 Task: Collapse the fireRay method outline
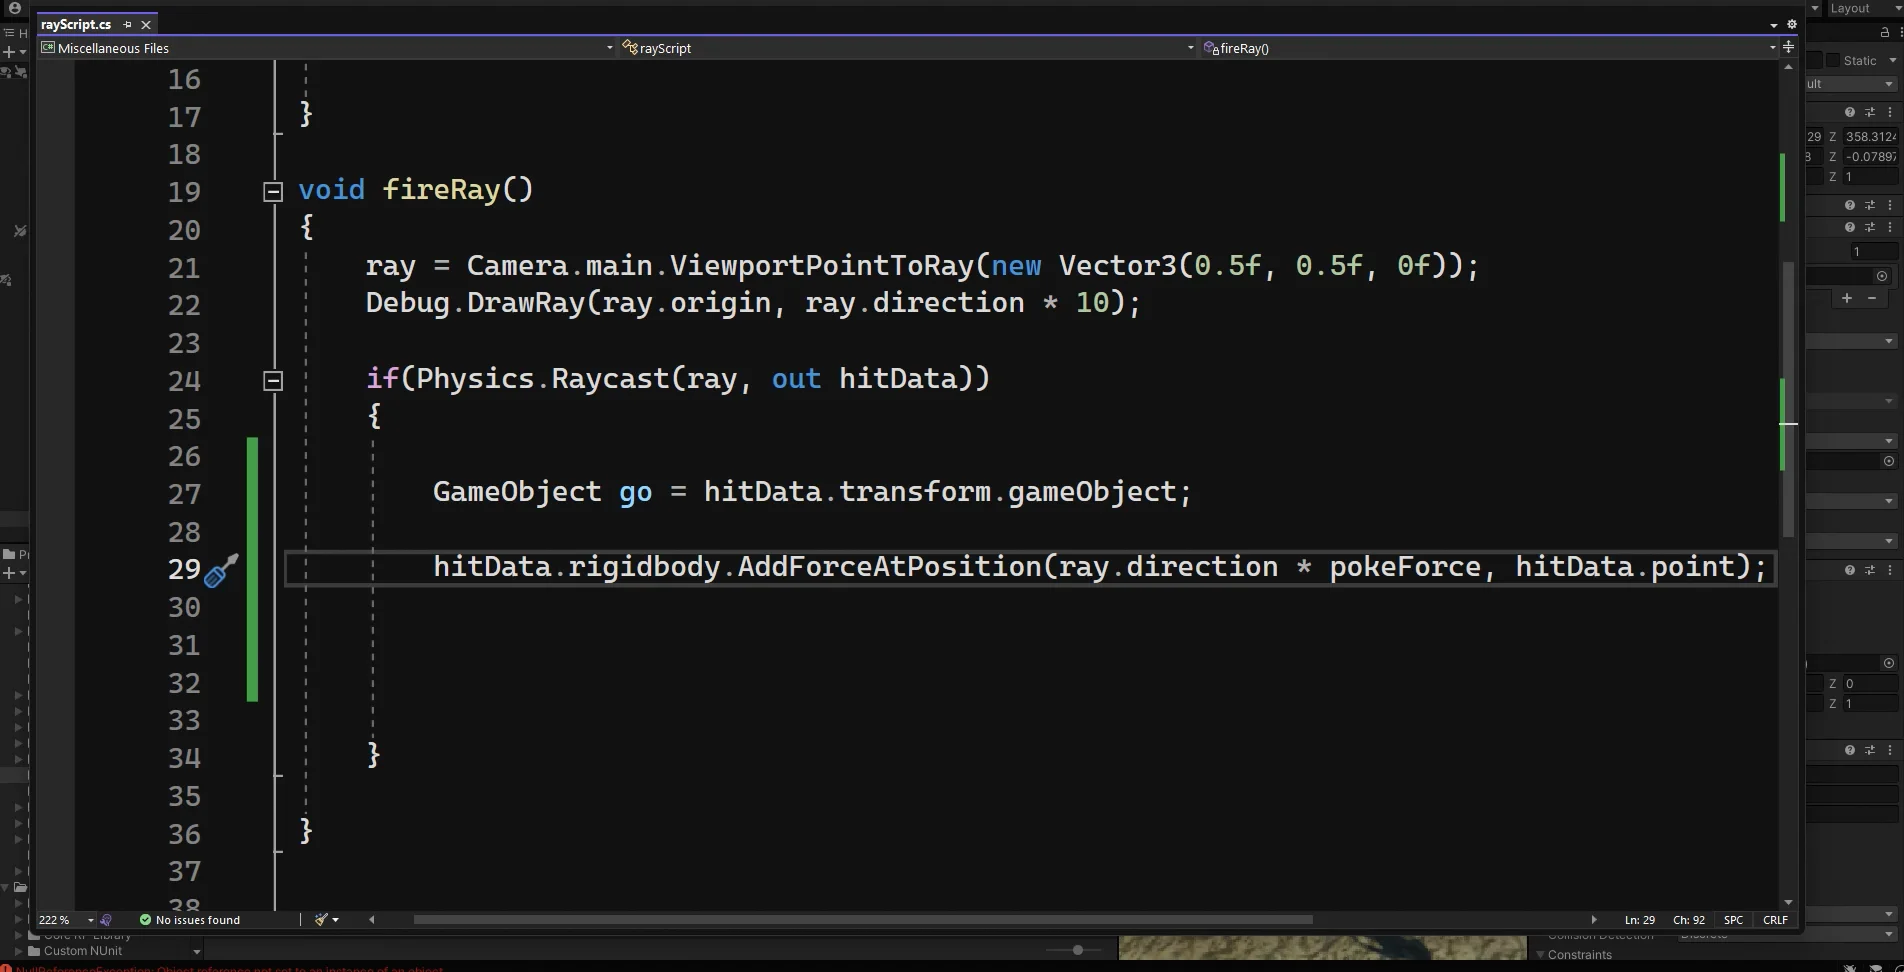272,191
